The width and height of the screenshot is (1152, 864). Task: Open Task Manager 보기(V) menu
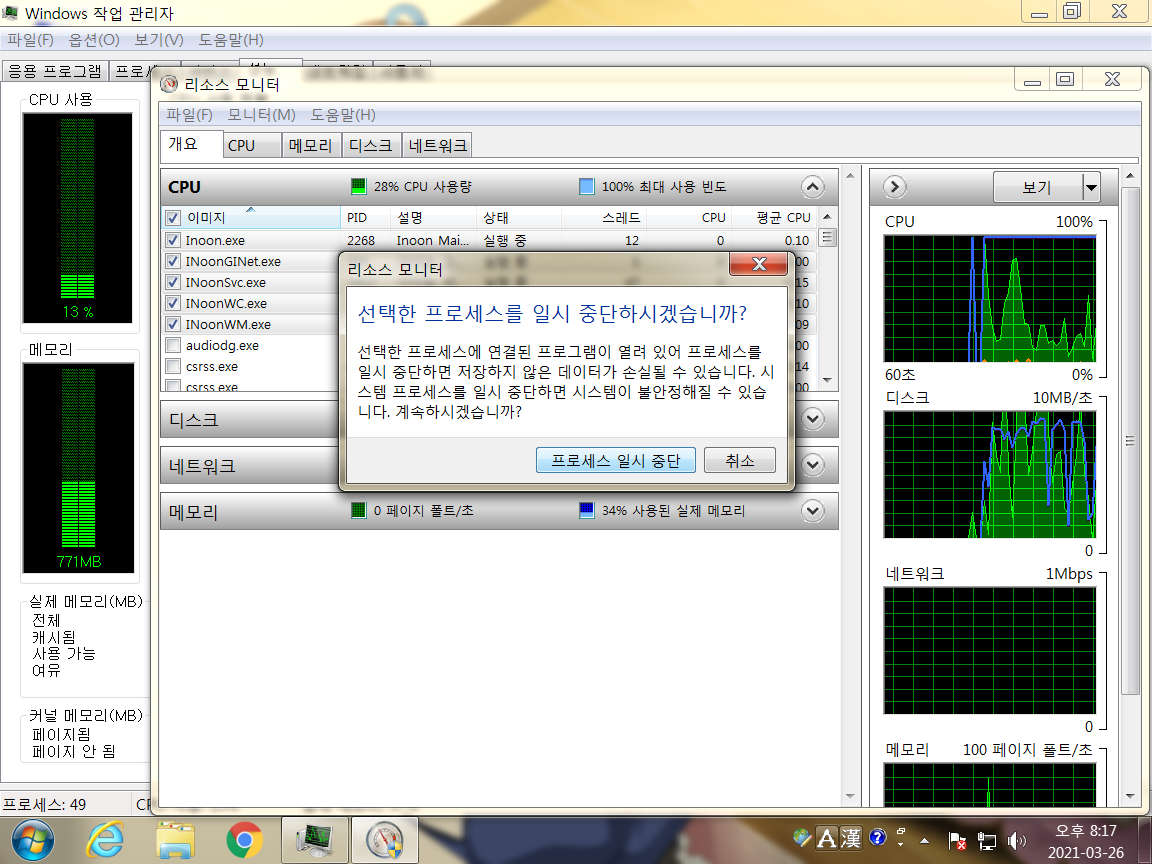[159, 40]
